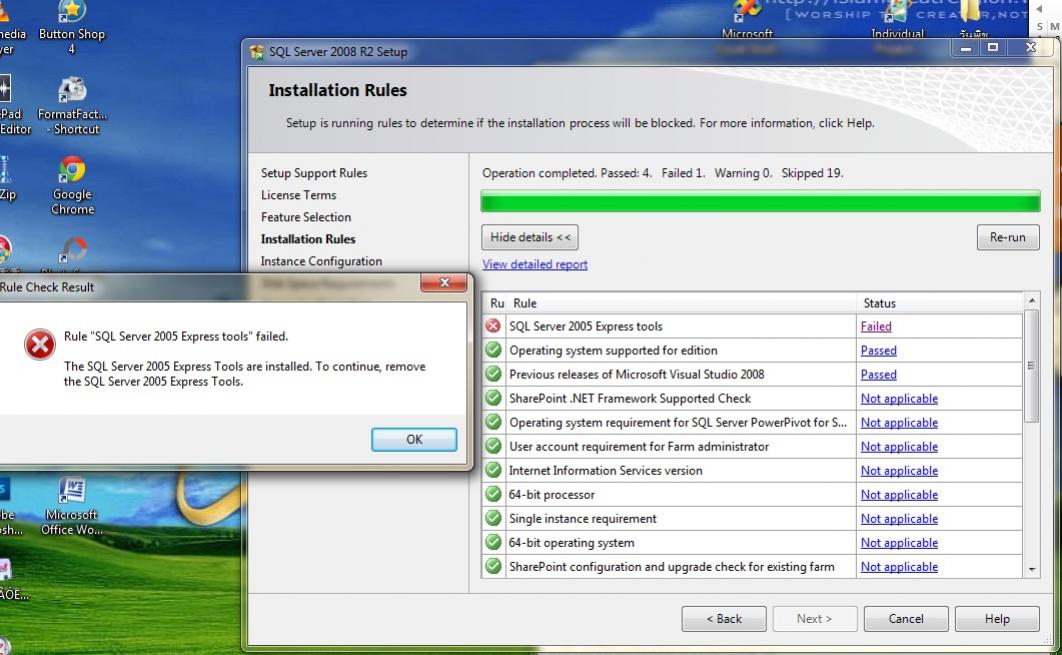Click Not applicable link for Farm administrator requirement
The height and width of the screenshot is (655, 1062).
[x=899, y=446]
